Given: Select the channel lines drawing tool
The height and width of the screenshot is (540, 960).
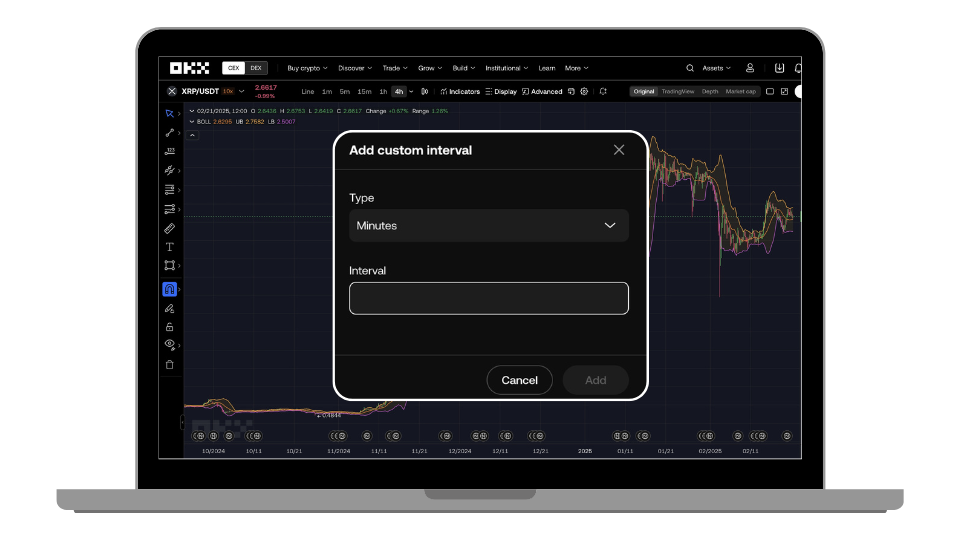Looking at the screenshot, I should [x=170, y=170].
